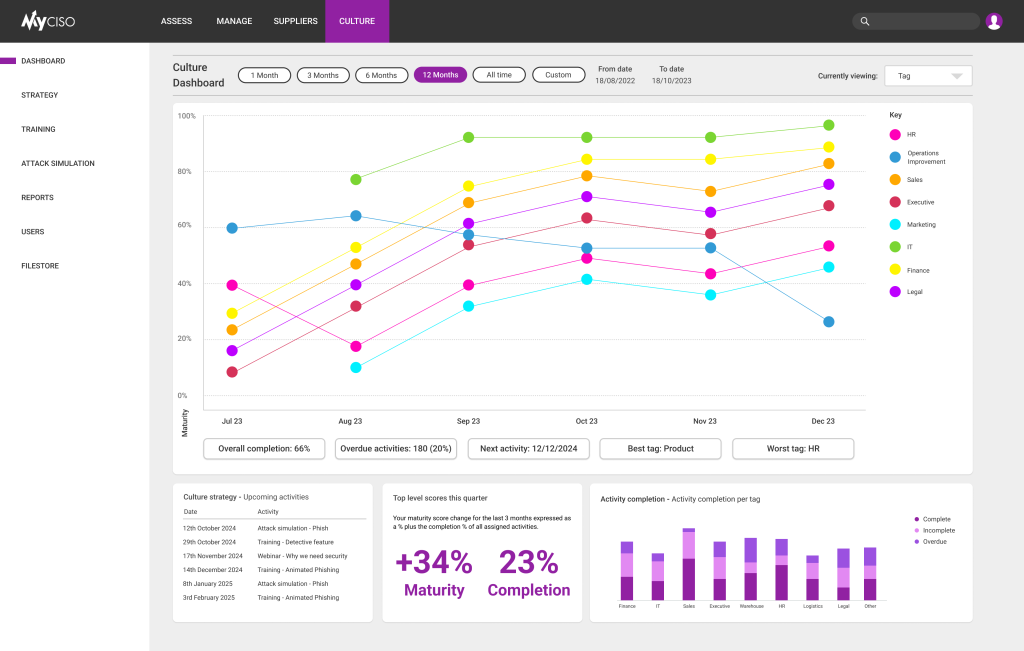Select the 6 Months time range
The width and height of the screenshot is (1024, 651).
point(381,74)
